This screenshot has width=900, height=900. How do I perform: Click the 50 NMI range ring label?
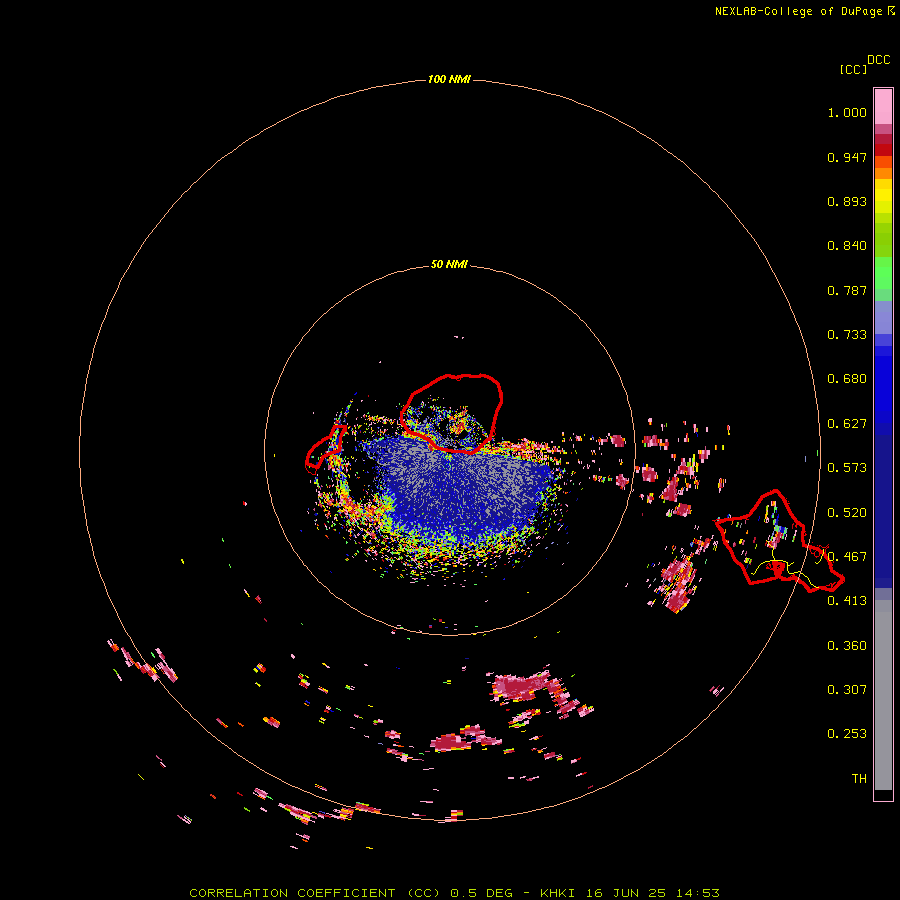coord(449,265)
